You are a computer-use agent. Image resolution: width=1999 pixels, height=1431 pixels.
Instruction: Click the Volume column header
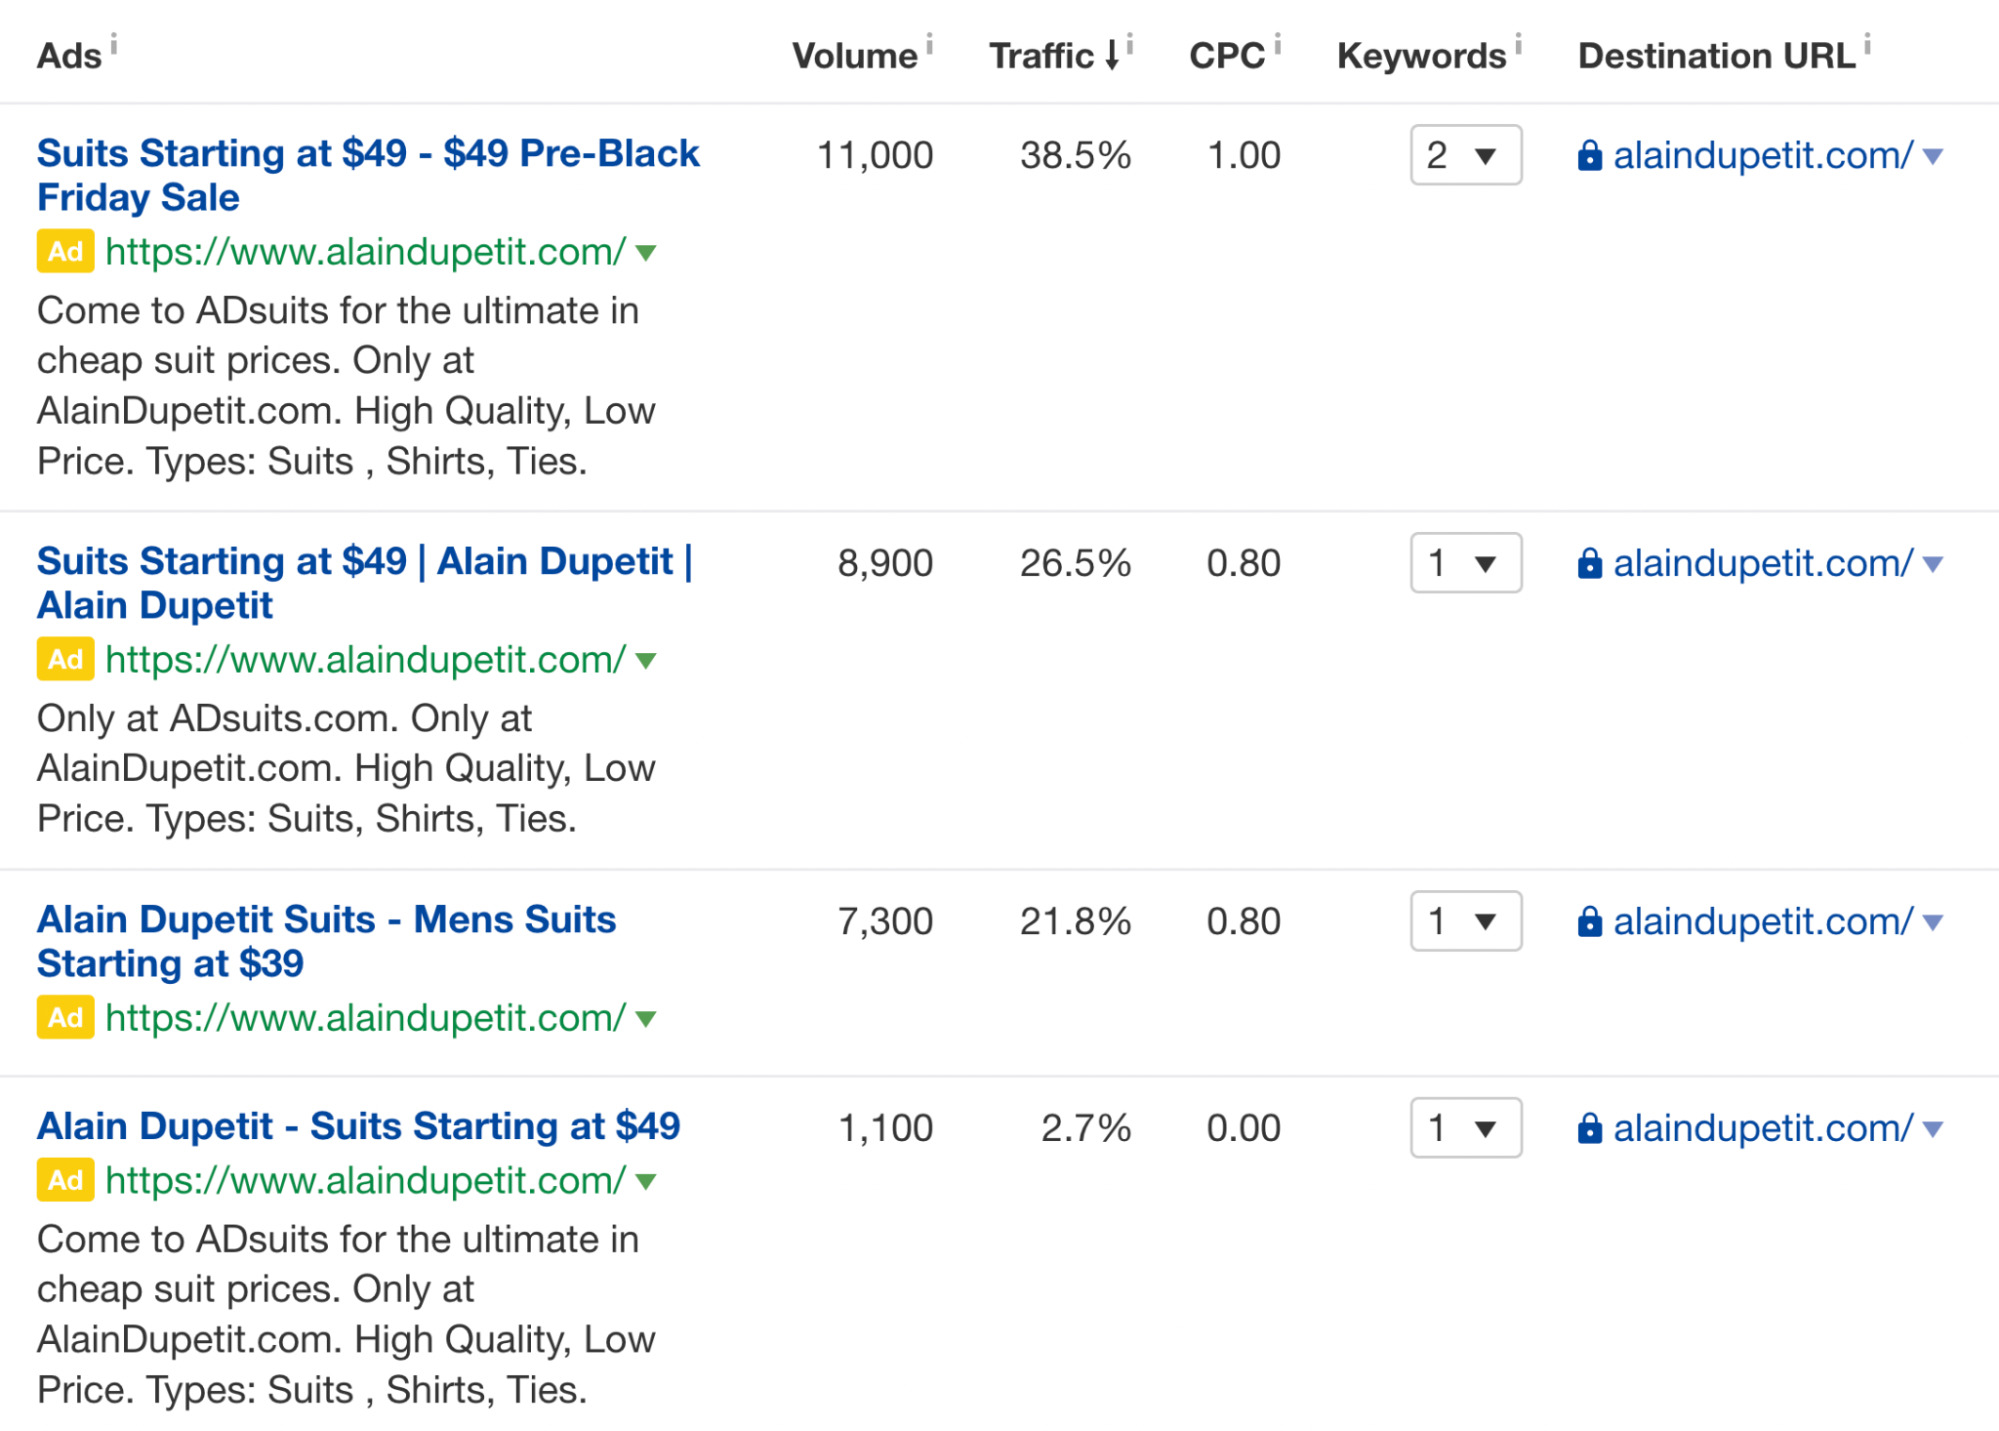(x=856, y=55)
